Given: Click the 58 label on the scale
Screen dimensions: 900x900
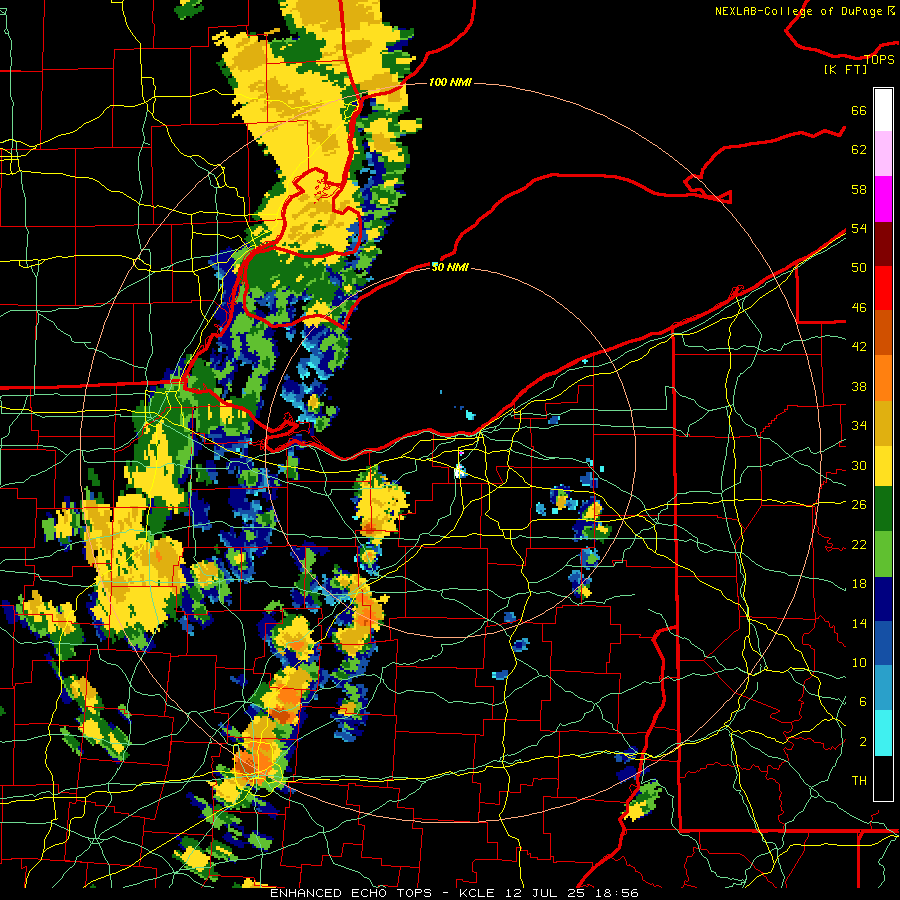Looking at the screenshot, I should point(859,189).
